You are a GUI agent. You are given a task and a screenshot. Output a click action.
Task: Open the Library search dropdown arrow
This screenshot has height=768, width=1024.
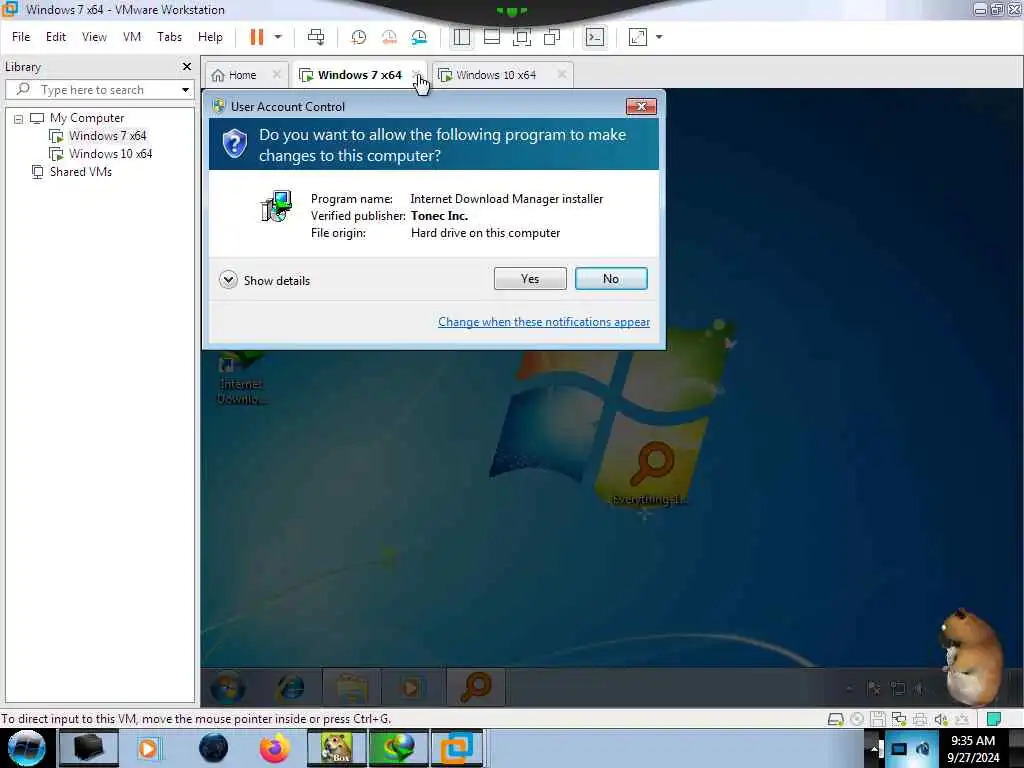(x=185, y=89)
